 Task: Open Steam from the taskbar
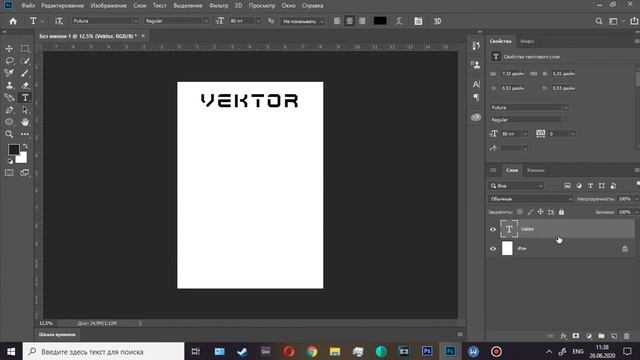242,351
